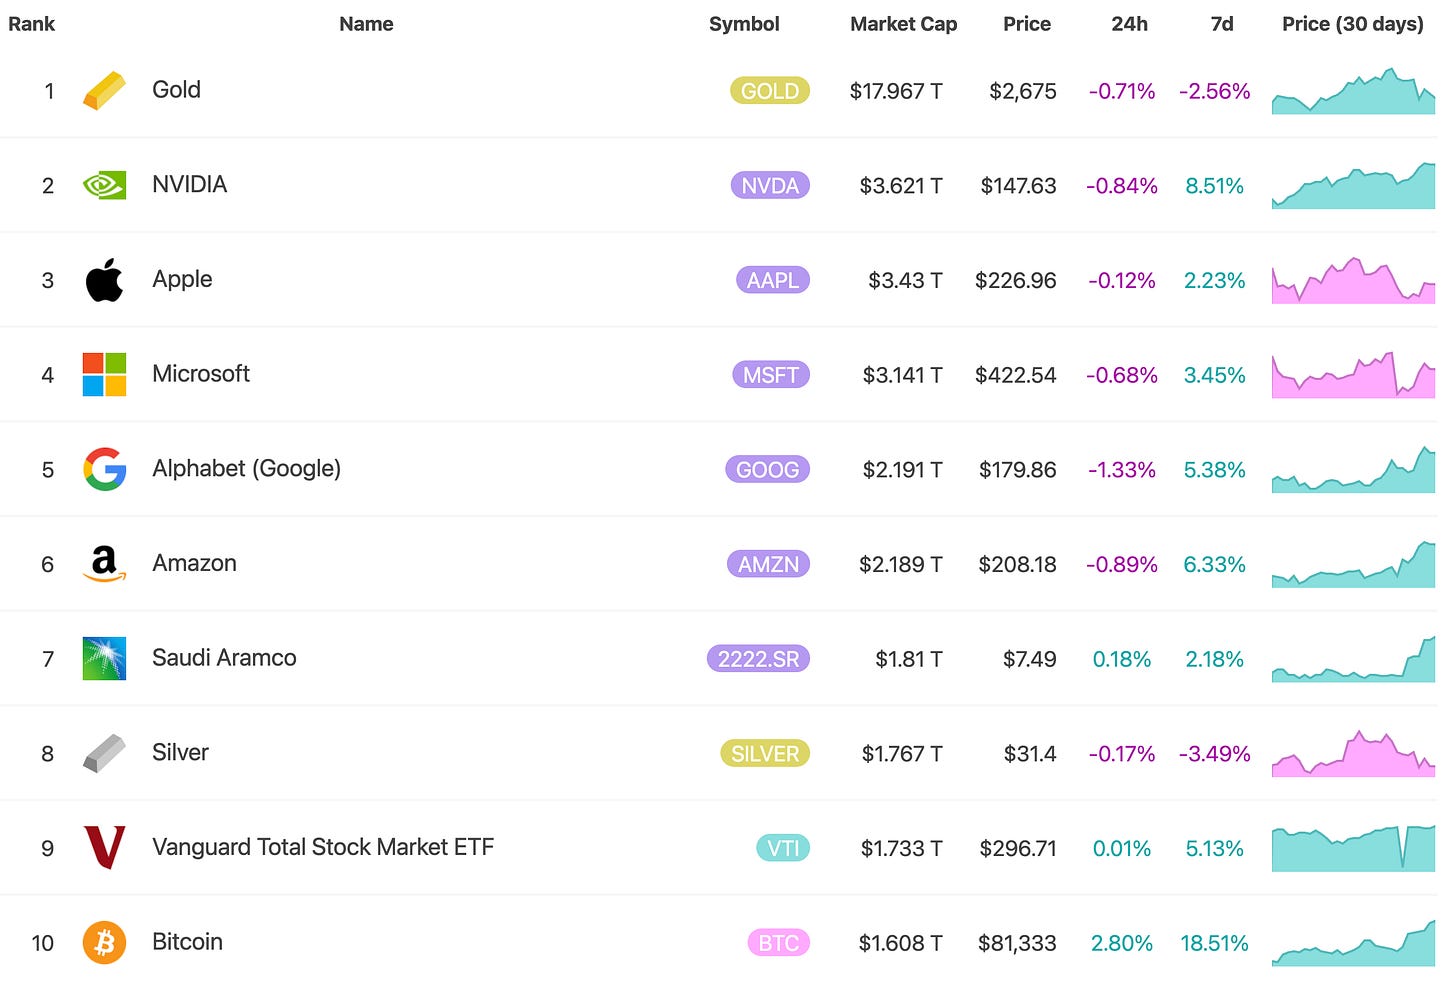Click the Apple logo icon
The width and height of the screenshot is (1456, 982).
pyautogui.click(x=104, y=280)
